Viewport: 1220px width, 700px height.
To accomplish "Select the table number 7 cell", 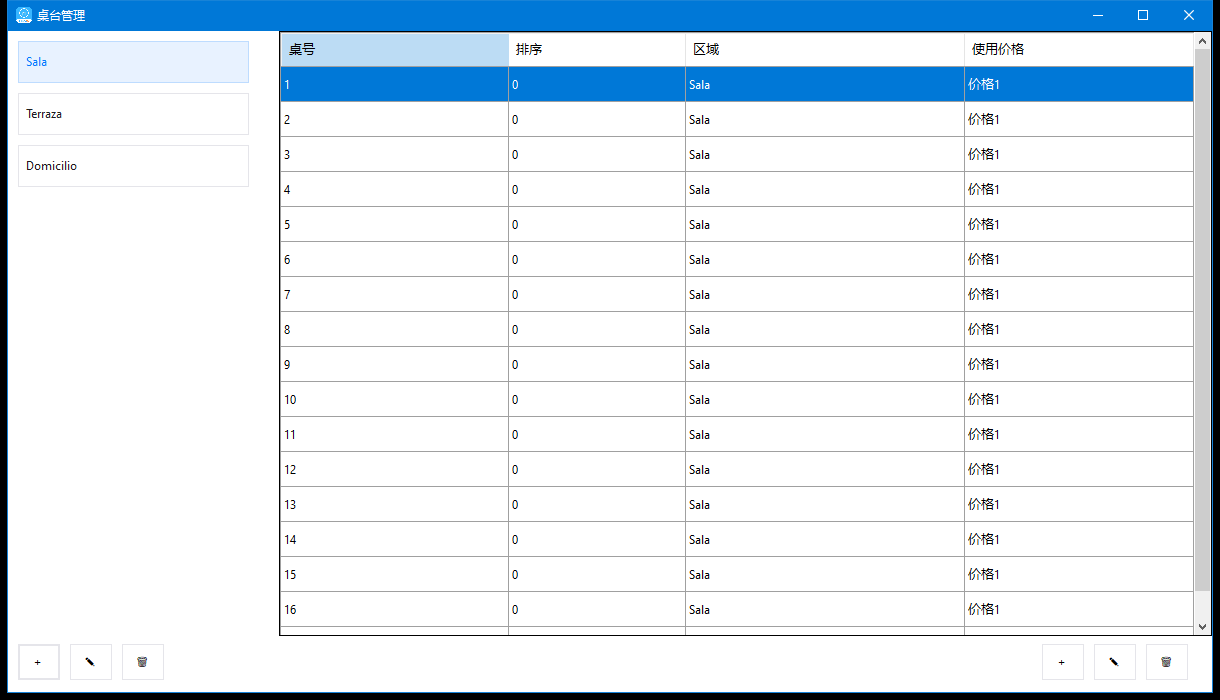I will 394,295.
